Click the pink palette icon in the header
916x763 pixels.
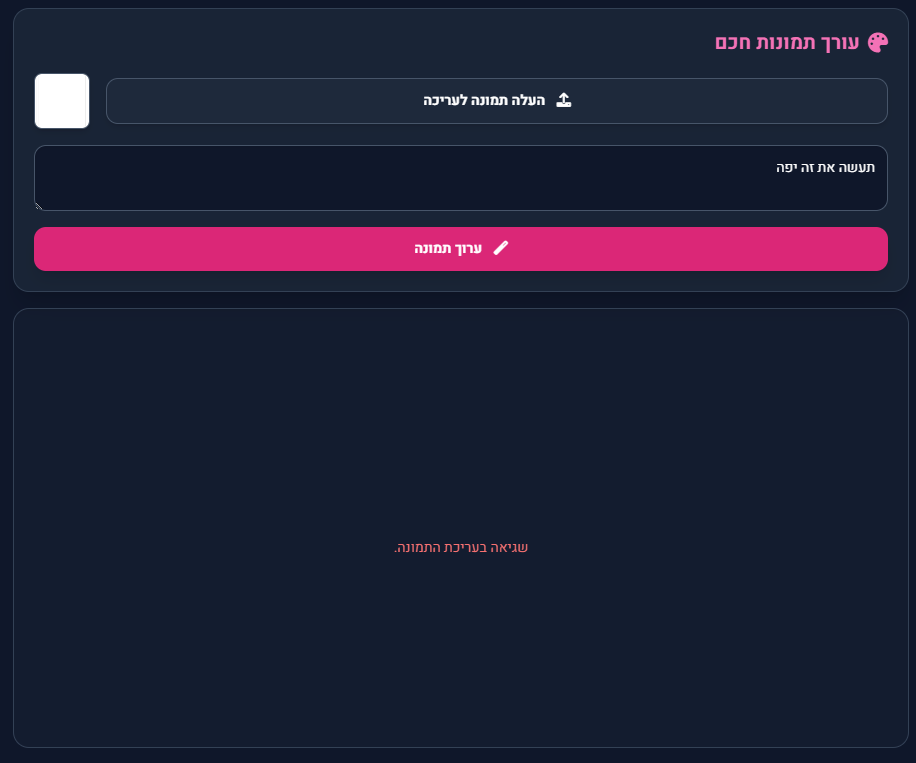pyautogui.click(x=877, y=42)
